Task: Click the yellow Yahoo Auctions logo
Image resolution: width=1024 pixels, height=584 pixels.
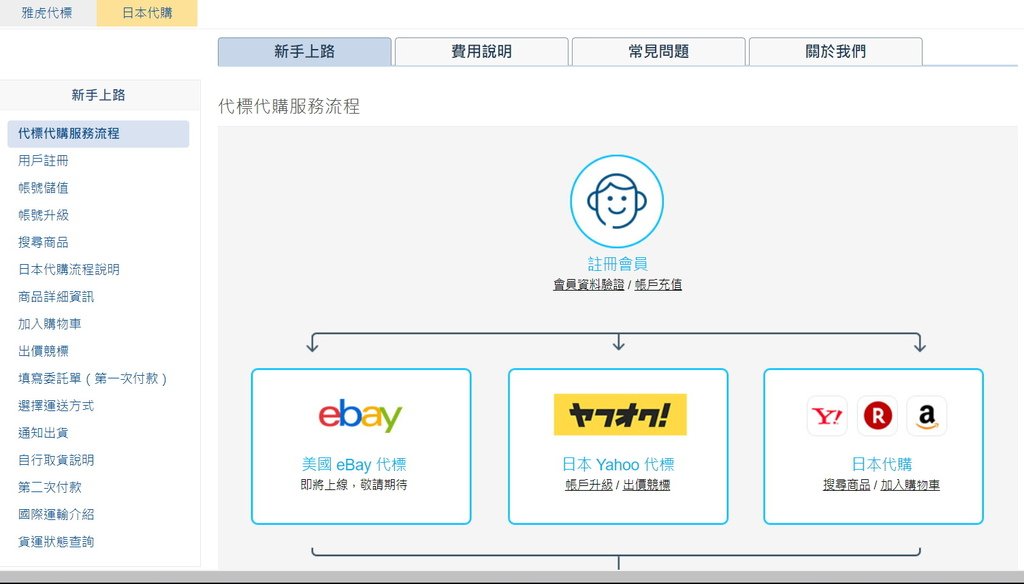Action: click(620, 414)
